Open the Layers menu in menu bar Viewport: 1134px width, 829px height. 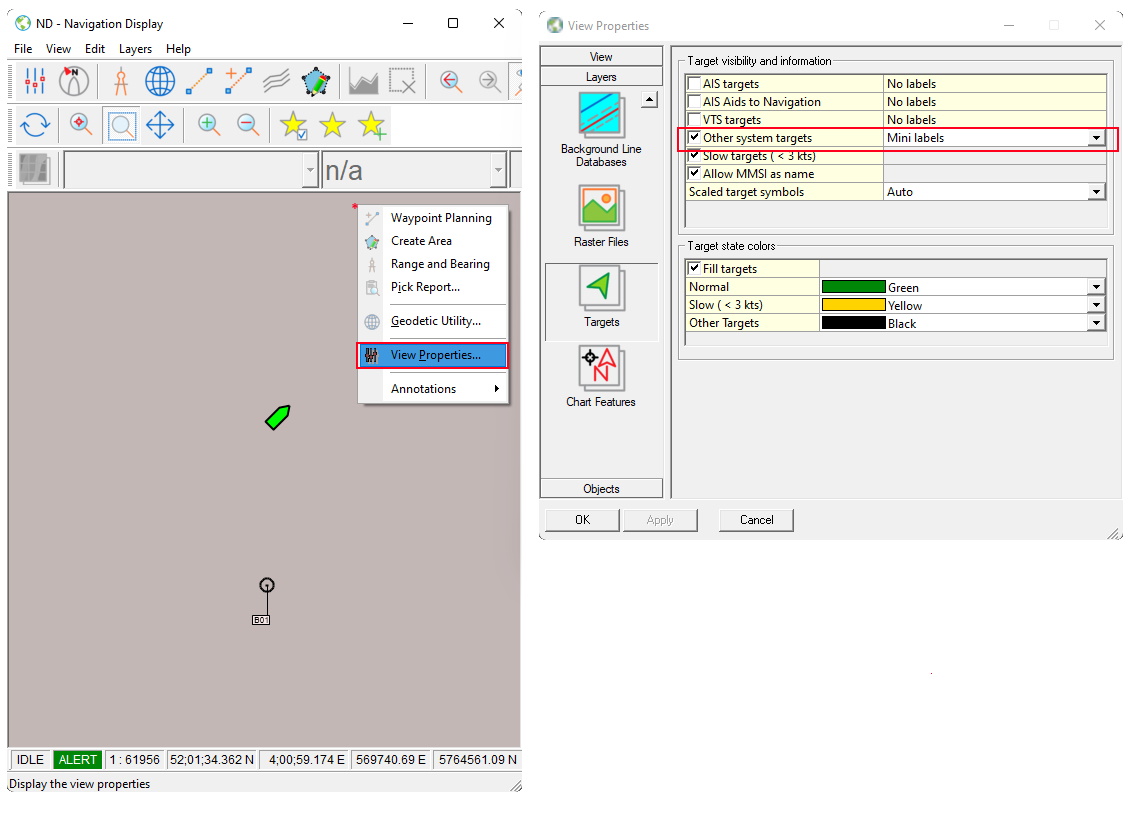pyautogui.click(x=135, y=49)
